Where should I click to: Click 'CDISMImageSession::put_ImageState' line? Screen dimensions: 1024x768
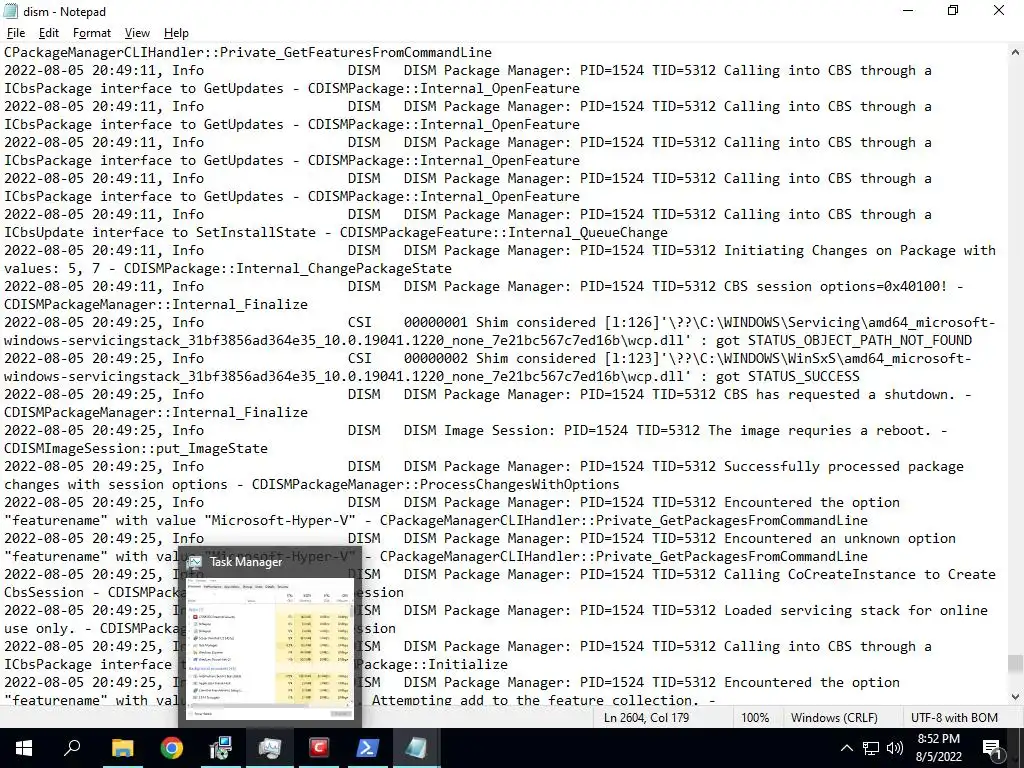click(136, 449)
